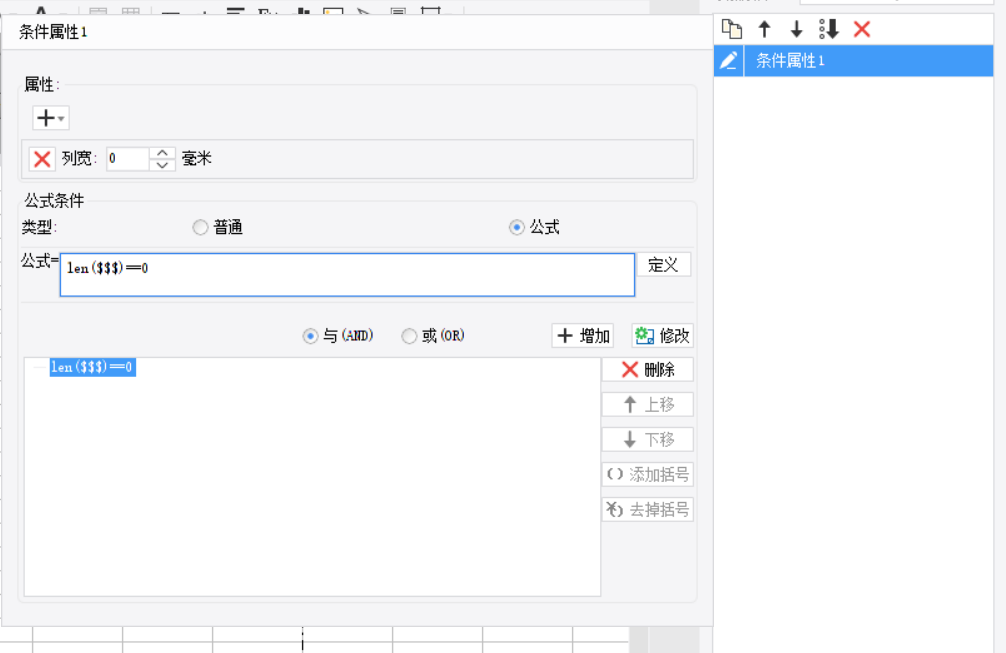Click the 增加 button to add the condition
This screenshot has width=1006, height=653.
click(582, 336)
